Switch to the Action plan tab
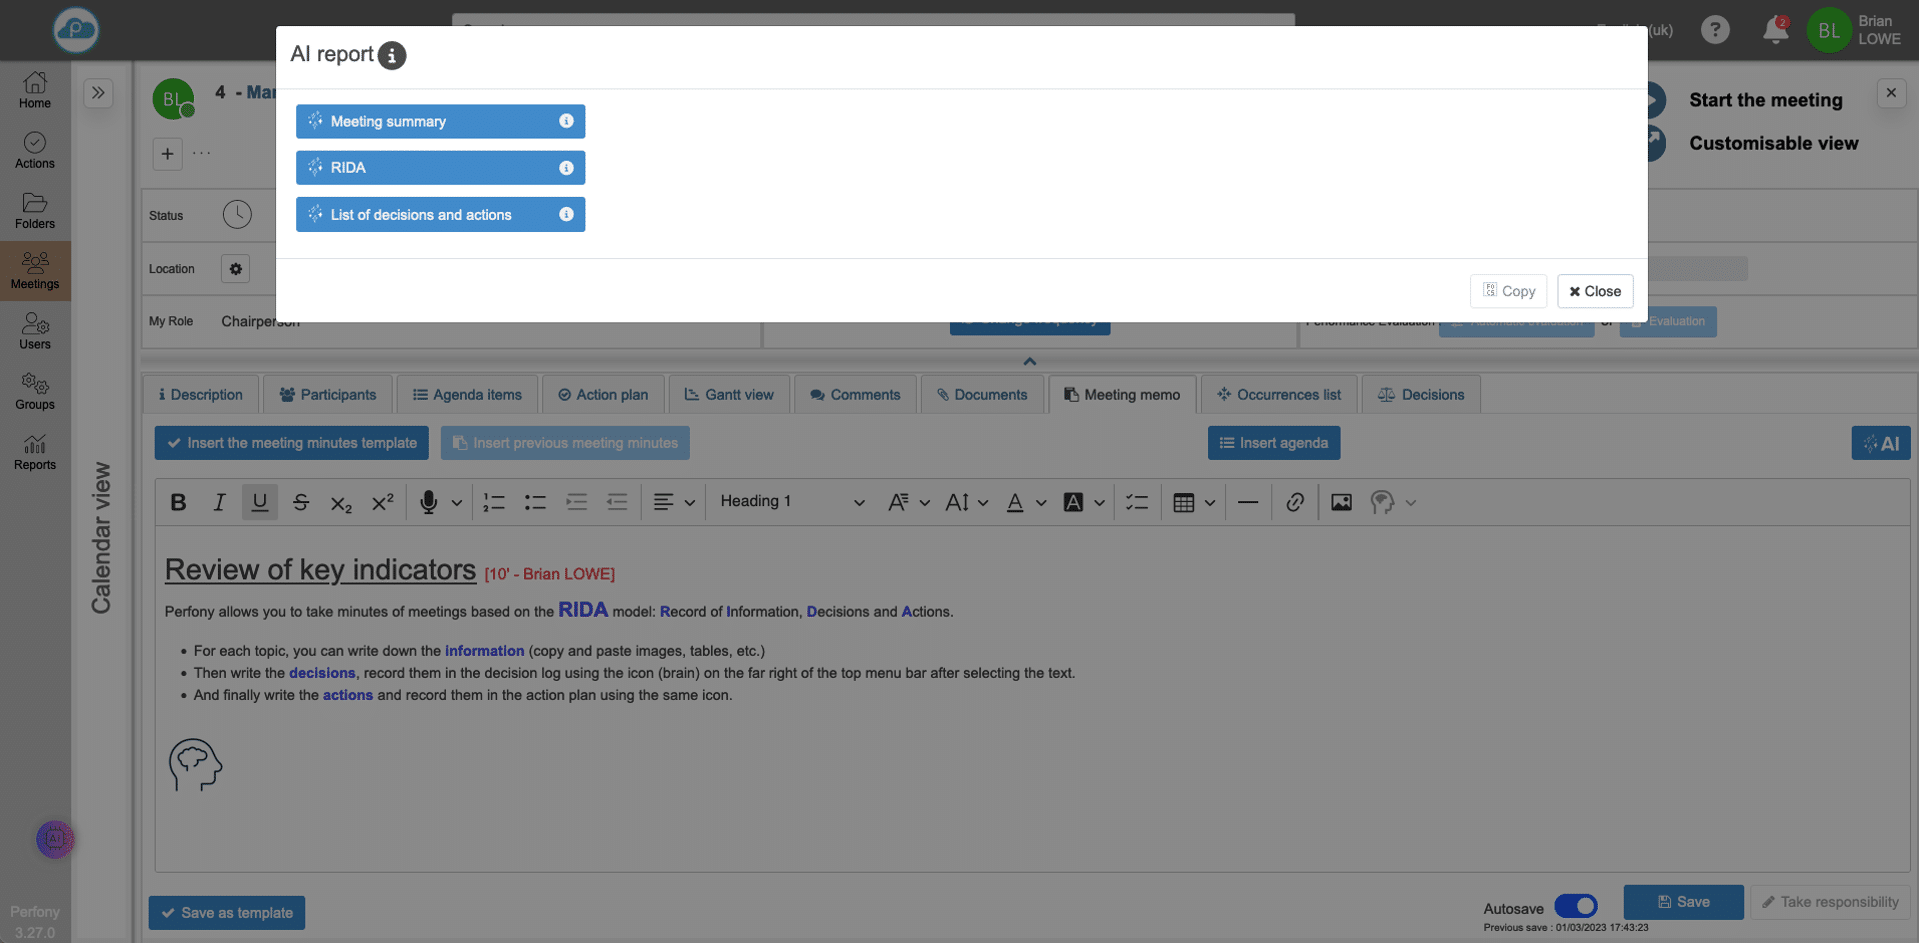Image resolution: width=1920 pixels, height=944 pixels. 603,395
